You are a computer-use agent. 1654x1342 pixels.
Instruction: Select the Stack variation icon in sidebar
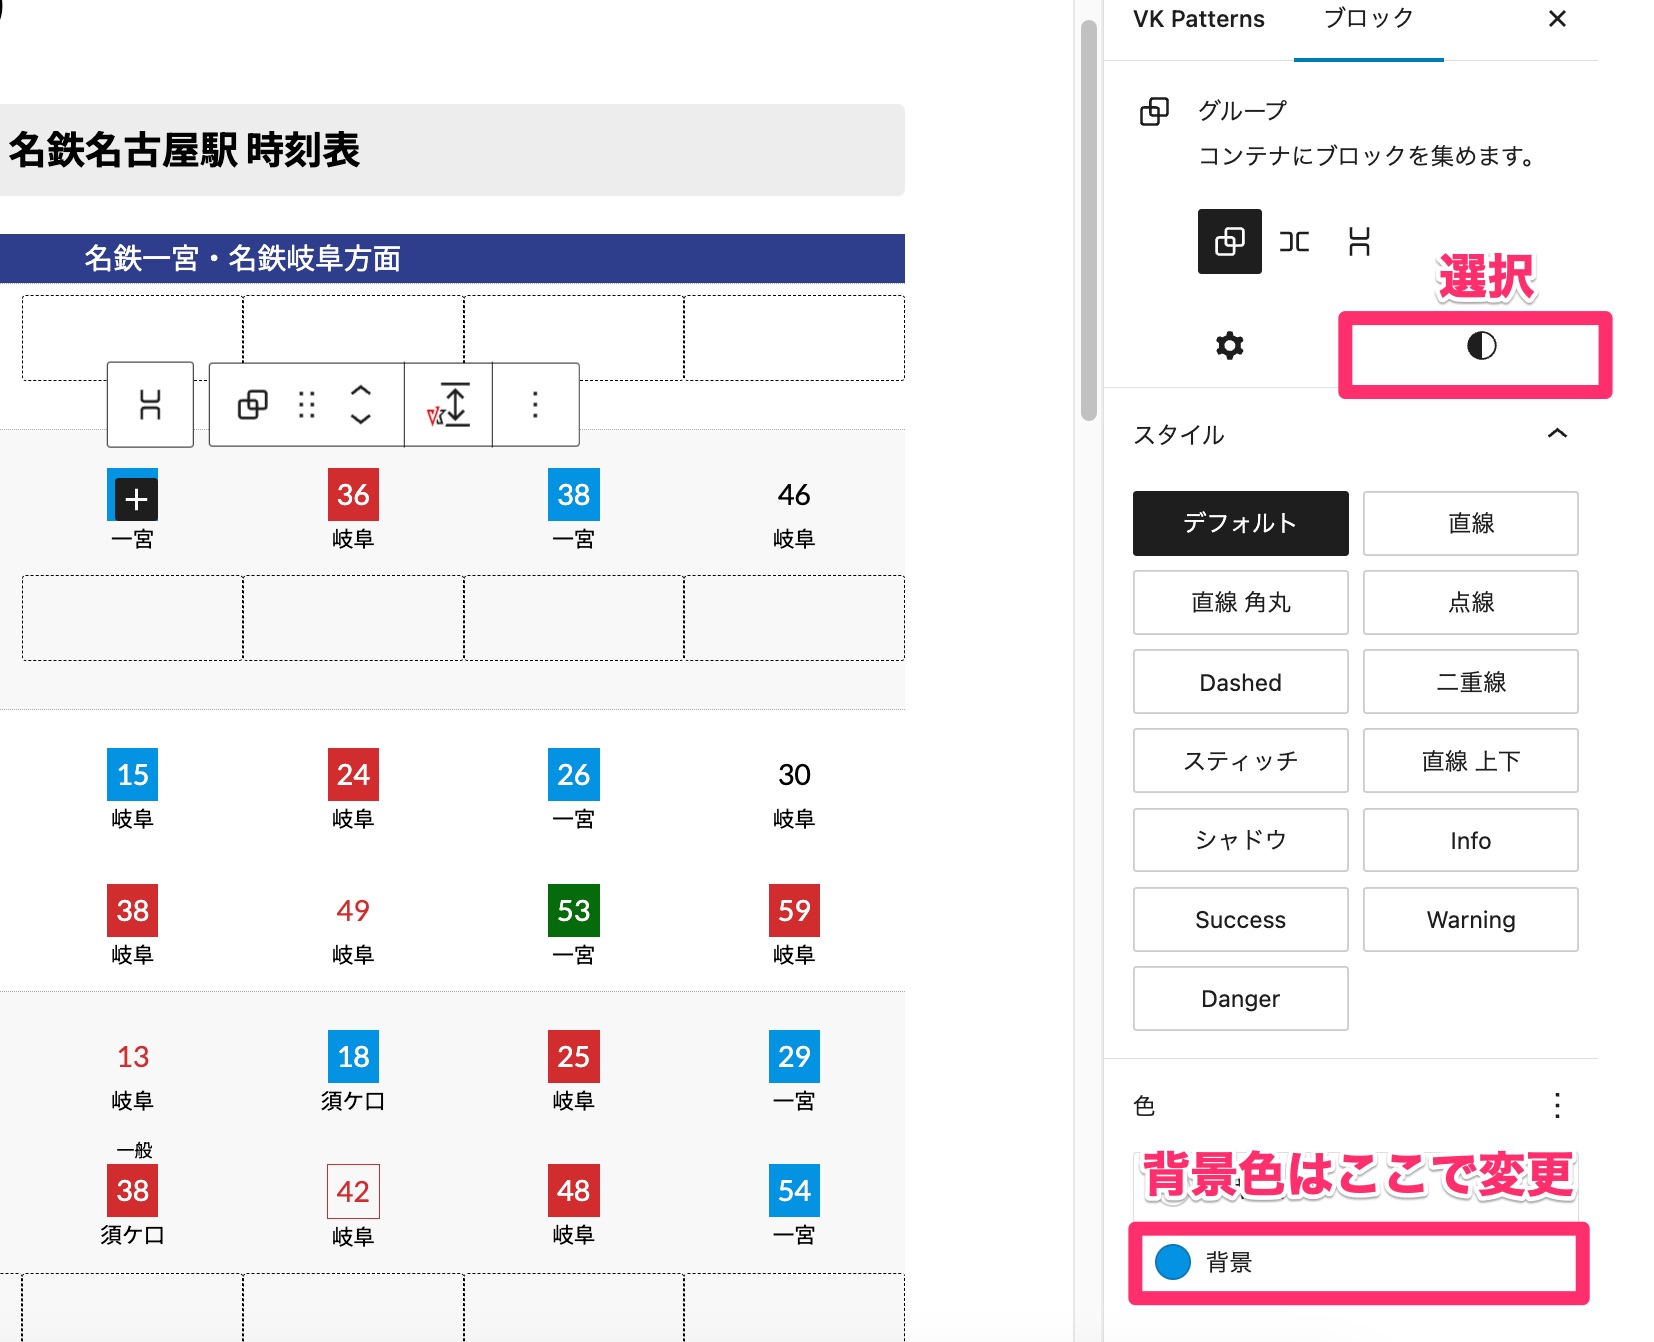coord(1359,241)
